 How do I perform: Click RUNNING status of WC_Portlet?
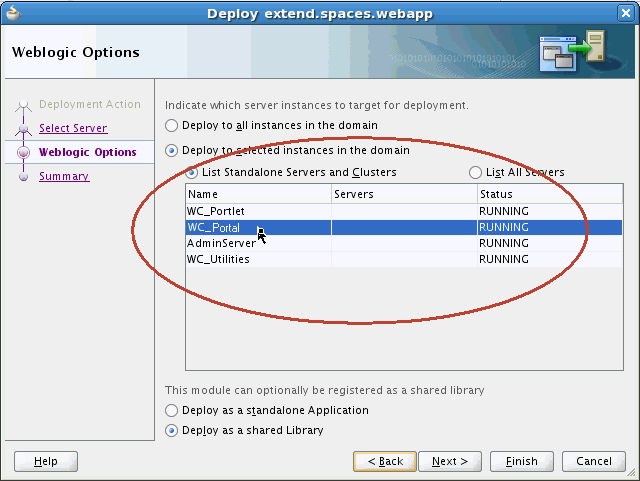coord(504,211)
